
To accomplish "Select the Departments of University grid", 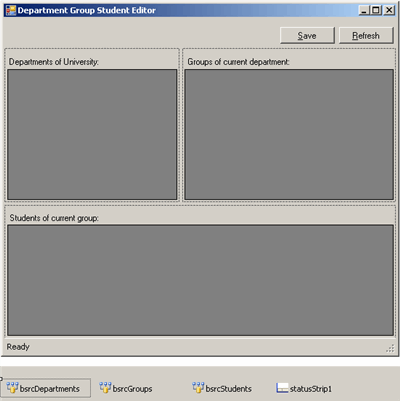I will point(92,134).
